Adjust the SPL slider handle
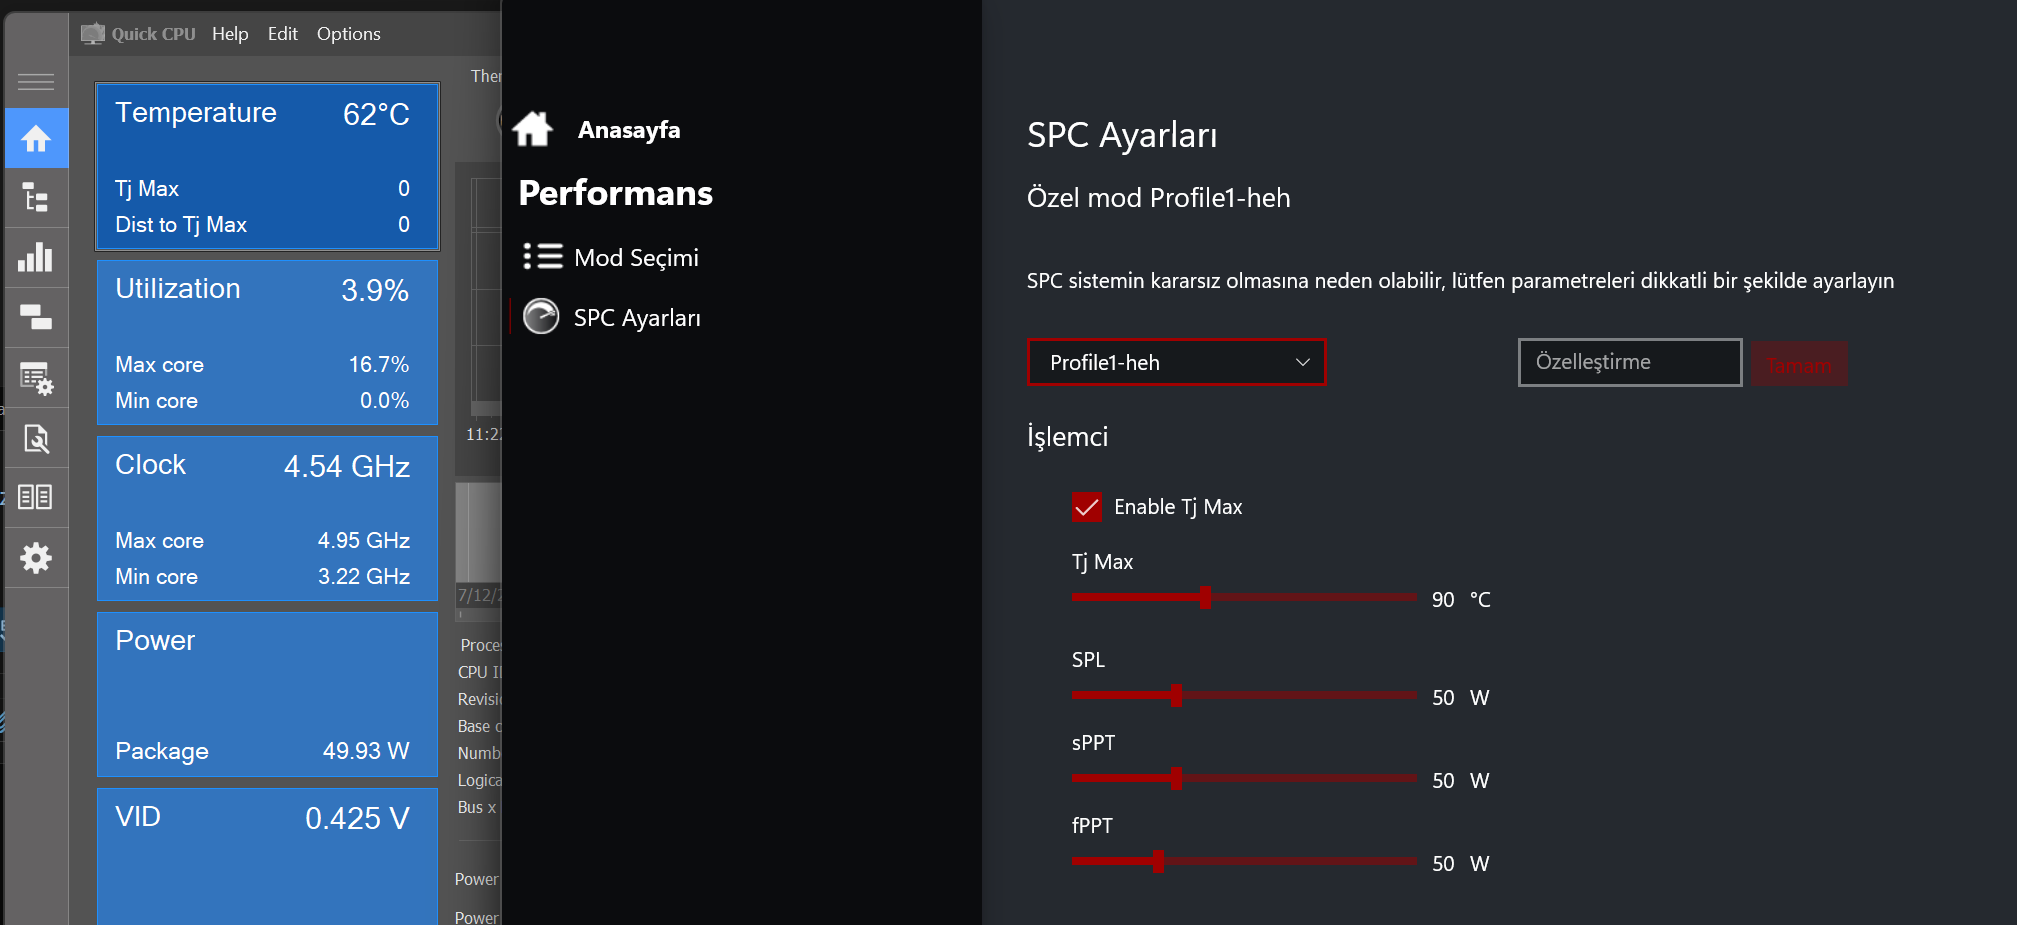 coord(1176,696)
